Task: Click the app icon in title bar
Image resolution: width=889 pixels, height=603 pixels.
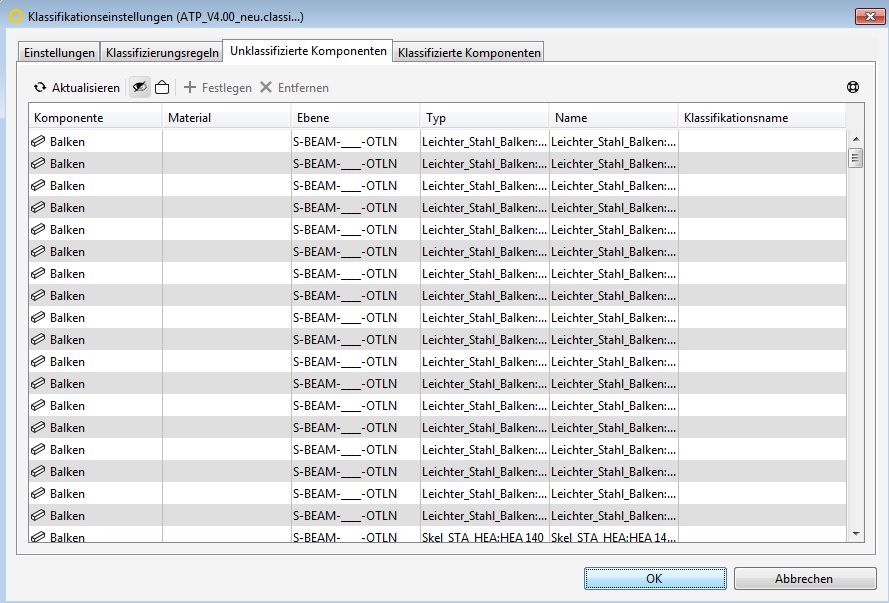Action: tap(15, 17)
